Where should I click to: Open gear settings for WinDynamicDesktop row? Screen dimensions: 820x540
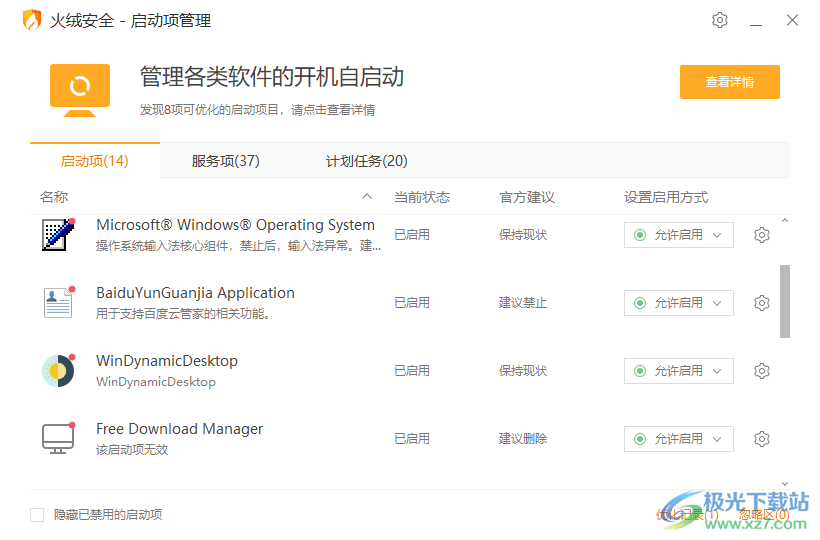click(761, 371)
